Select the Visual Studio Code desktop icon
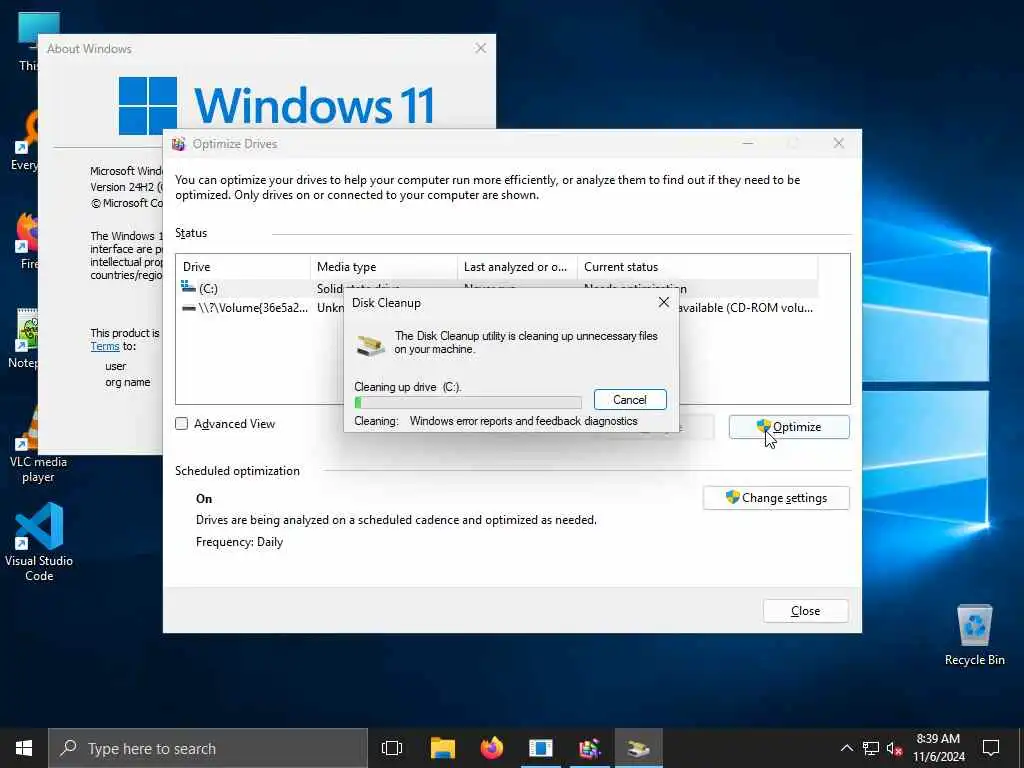1024x768 pixels. tap(39, 541)
